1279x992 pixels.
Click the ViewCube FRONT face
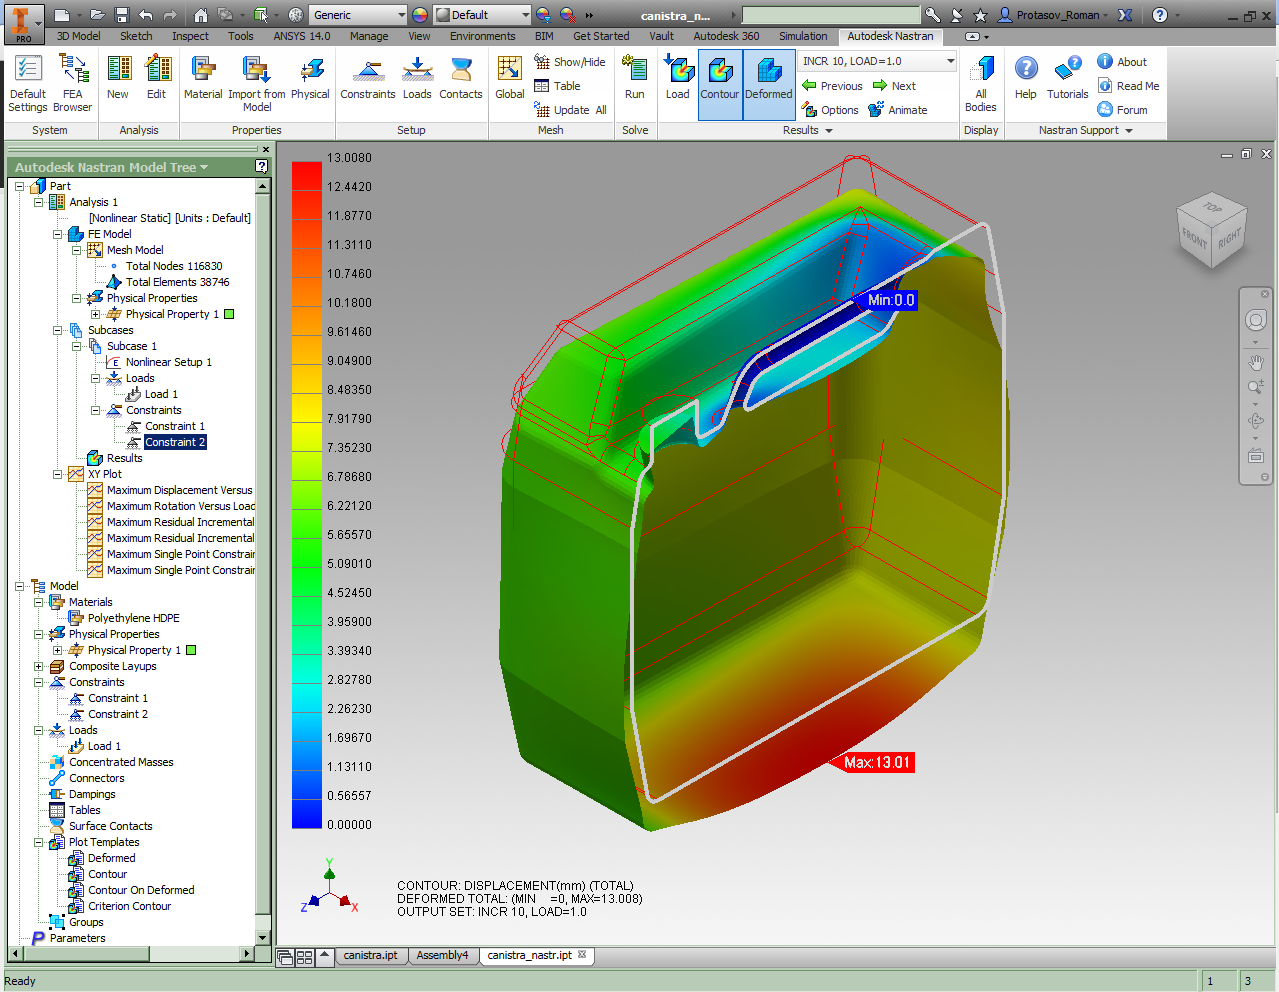(x=1195, y=238)
